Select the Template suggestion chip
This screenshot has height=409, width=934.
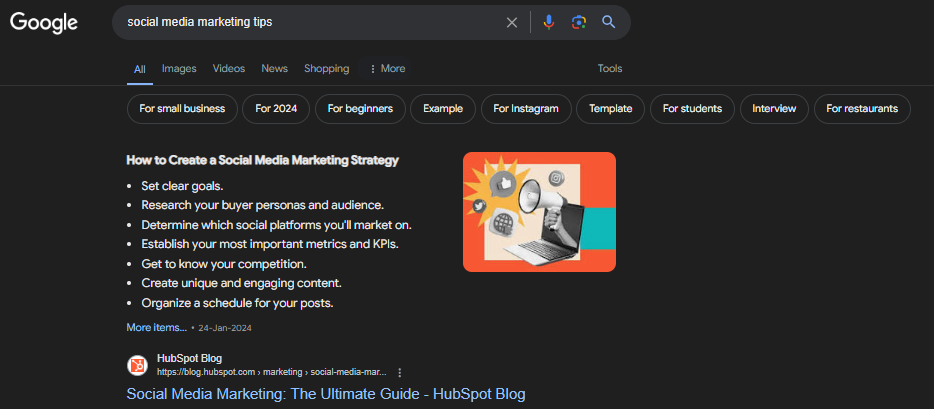611,109
